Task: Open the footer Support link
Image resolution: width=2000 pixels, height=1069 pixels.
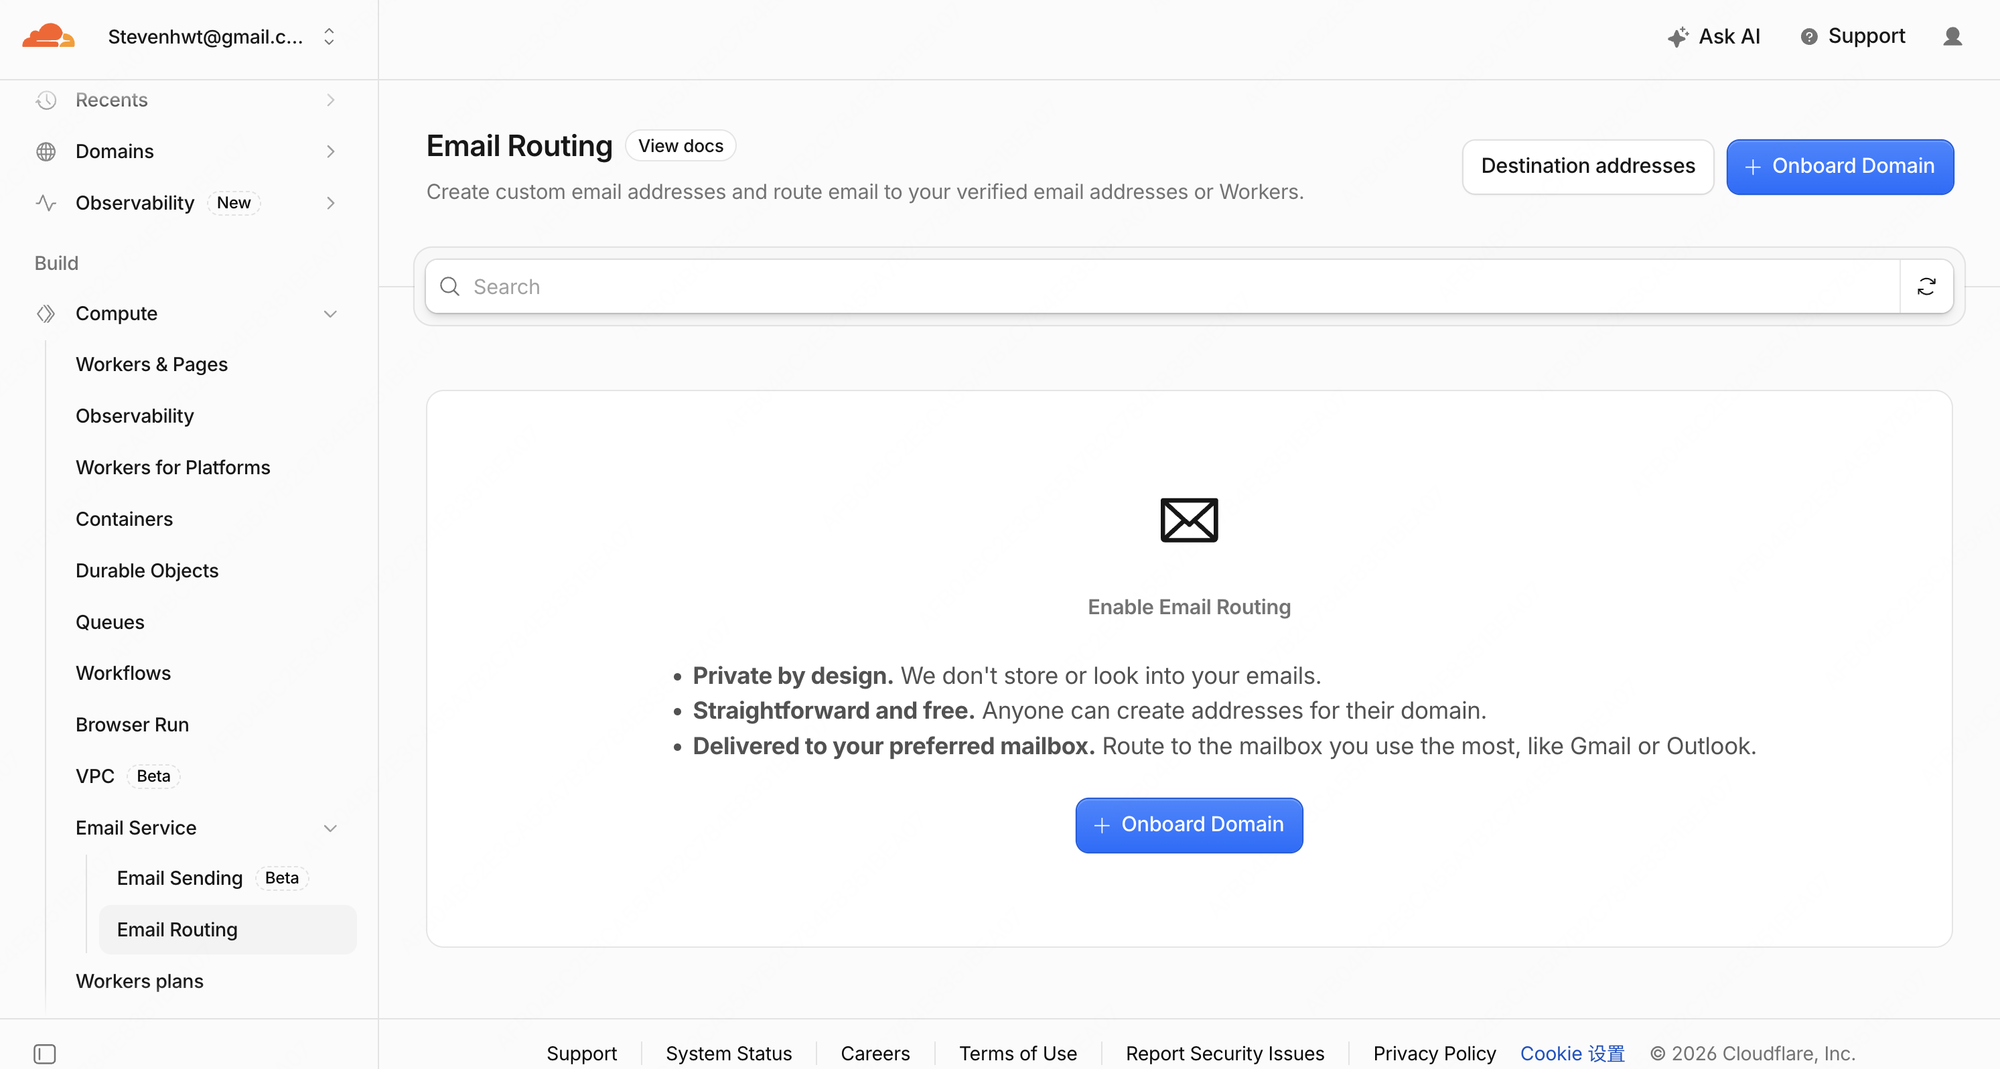Action: pyautogui.click(x=582, y=1054)
